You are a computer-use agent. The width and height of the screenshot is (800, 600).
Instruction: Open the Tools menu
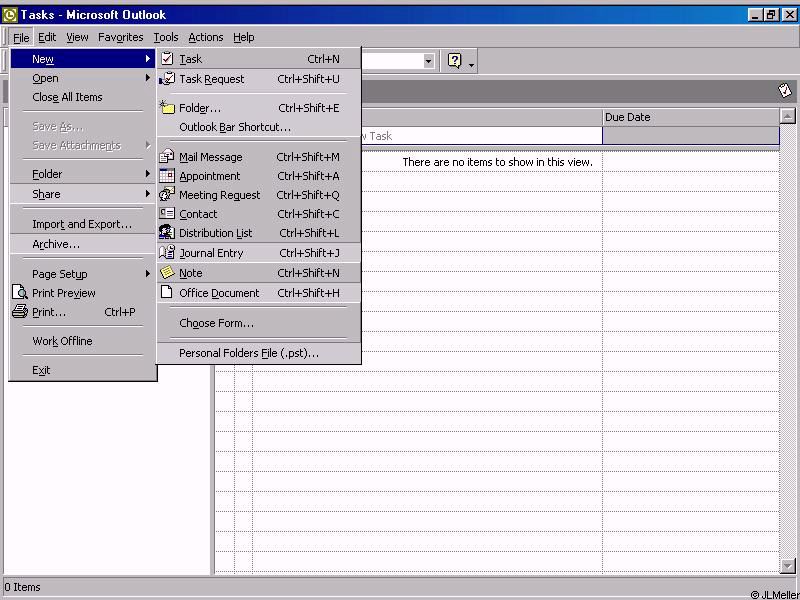(166, 37)
